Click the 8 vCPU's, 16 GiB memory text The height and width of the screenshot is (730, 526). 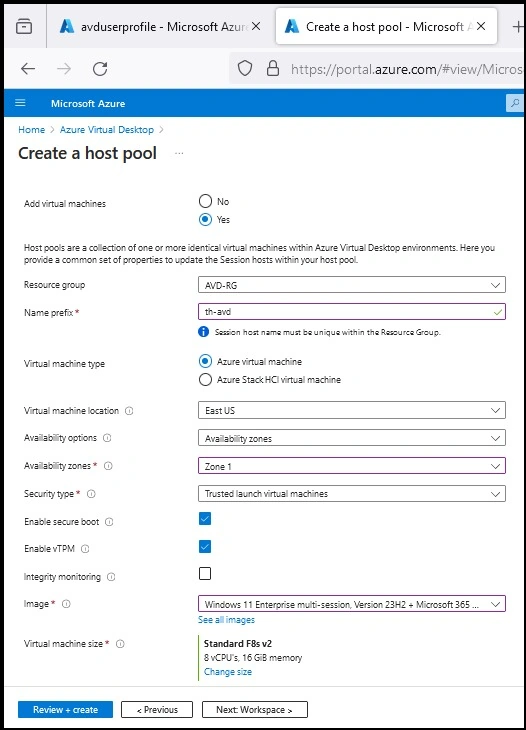[253, 657]
